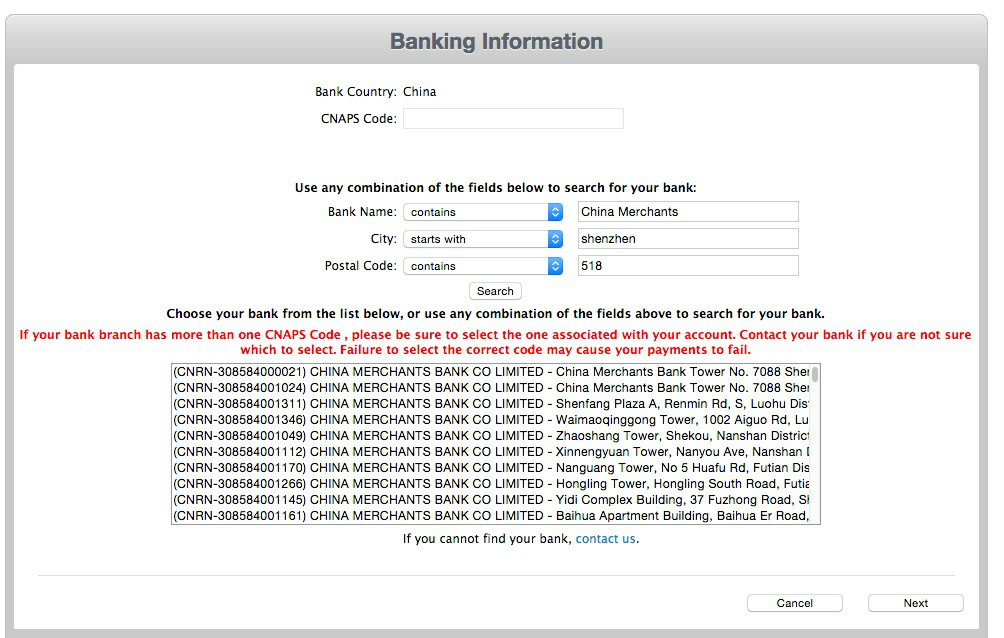Click the City field containing 'shenzhen'
1004x638 pixels.
click(x=688, y=239)
